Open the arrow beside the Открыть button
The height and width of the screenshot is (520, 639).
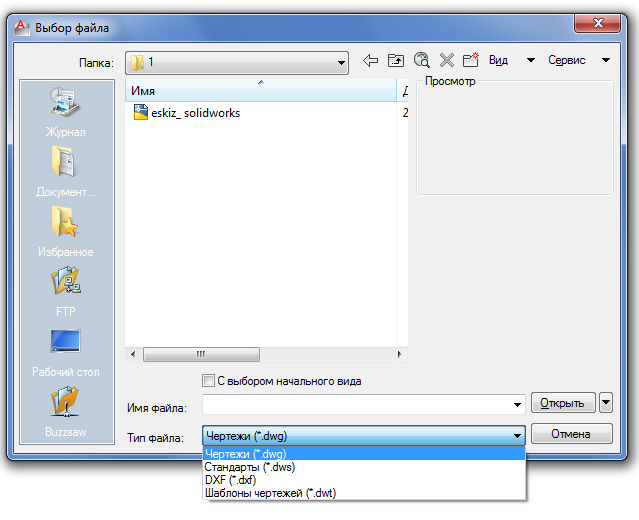coord(606,403)
